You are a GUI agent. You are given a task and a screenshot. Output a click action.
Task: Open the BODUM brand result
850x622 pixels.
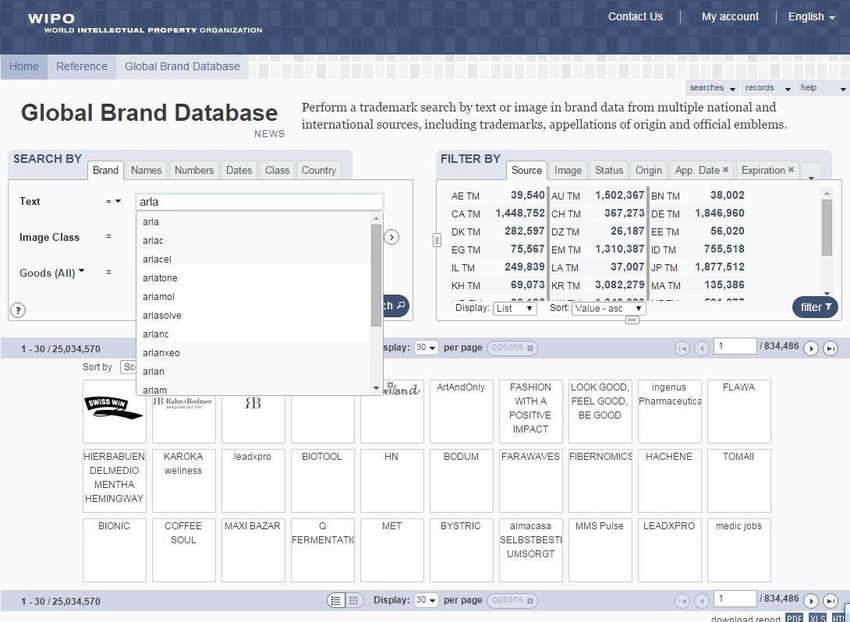pos(461,481)
